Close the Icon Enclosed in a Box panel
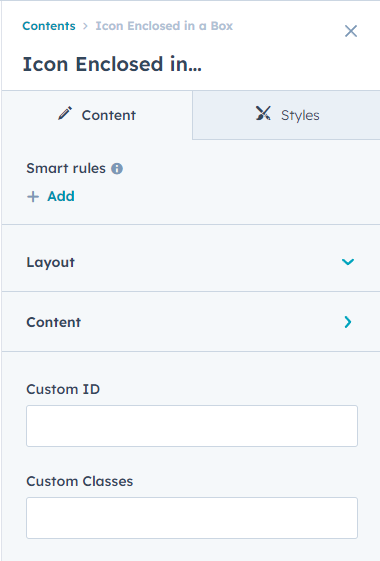The height and width of the screenshot is (561, 380). pyautogui.click(x=351, y=31)
